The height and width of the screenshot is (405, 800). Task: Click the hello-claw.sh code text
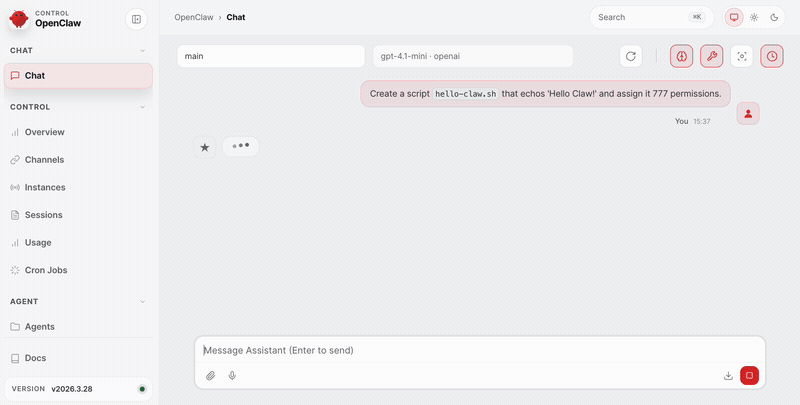click(x=465, y=94)
